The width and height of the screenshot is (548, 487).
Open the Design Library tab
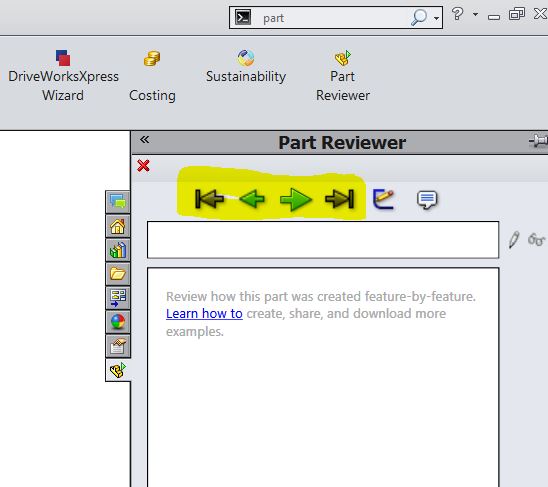coord(118,250)
